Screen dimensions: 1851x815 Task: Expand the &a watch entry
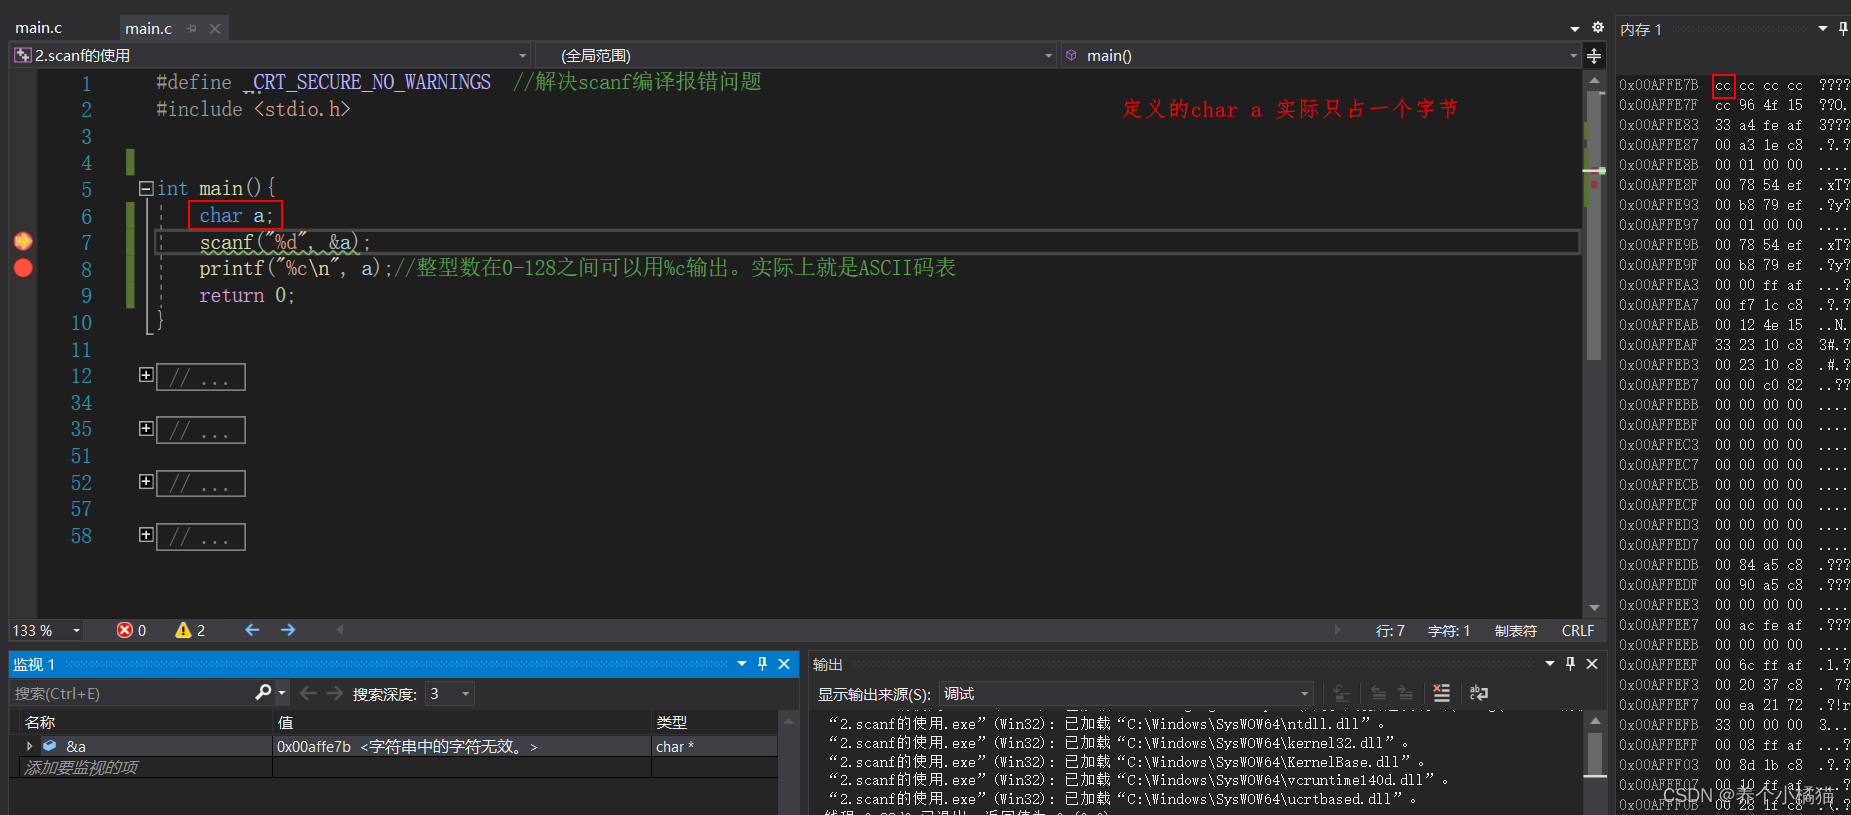tap(29, 746)
